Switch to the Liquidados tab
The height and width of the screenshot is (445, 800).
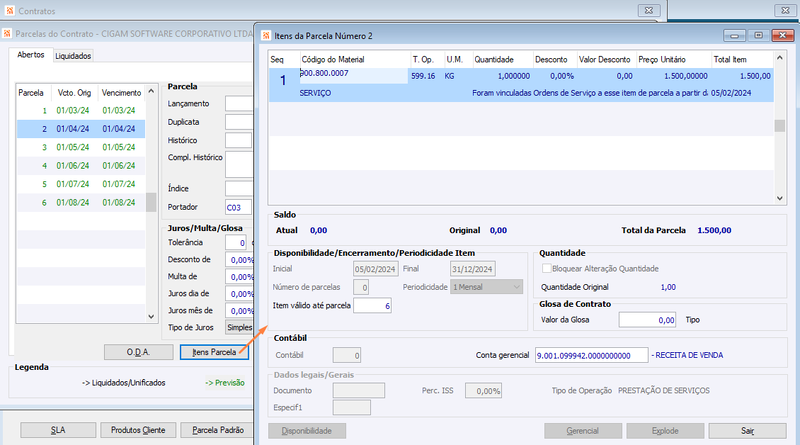pyautogui.click(x=73, y=56)
